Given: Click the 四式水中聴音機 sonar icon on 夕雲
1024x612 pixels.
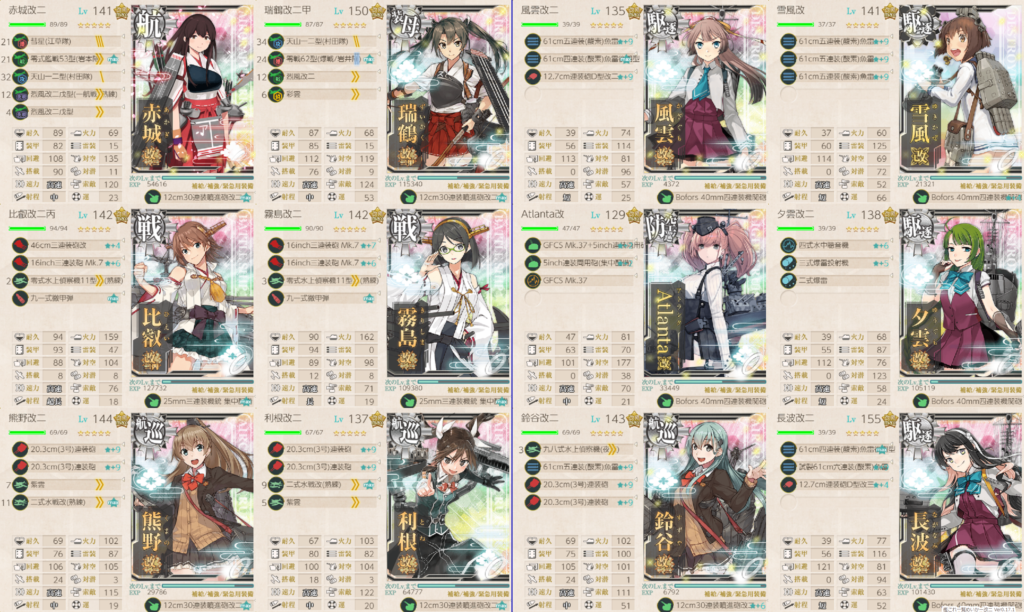Looking at the screenshot, I should (789, 246).
